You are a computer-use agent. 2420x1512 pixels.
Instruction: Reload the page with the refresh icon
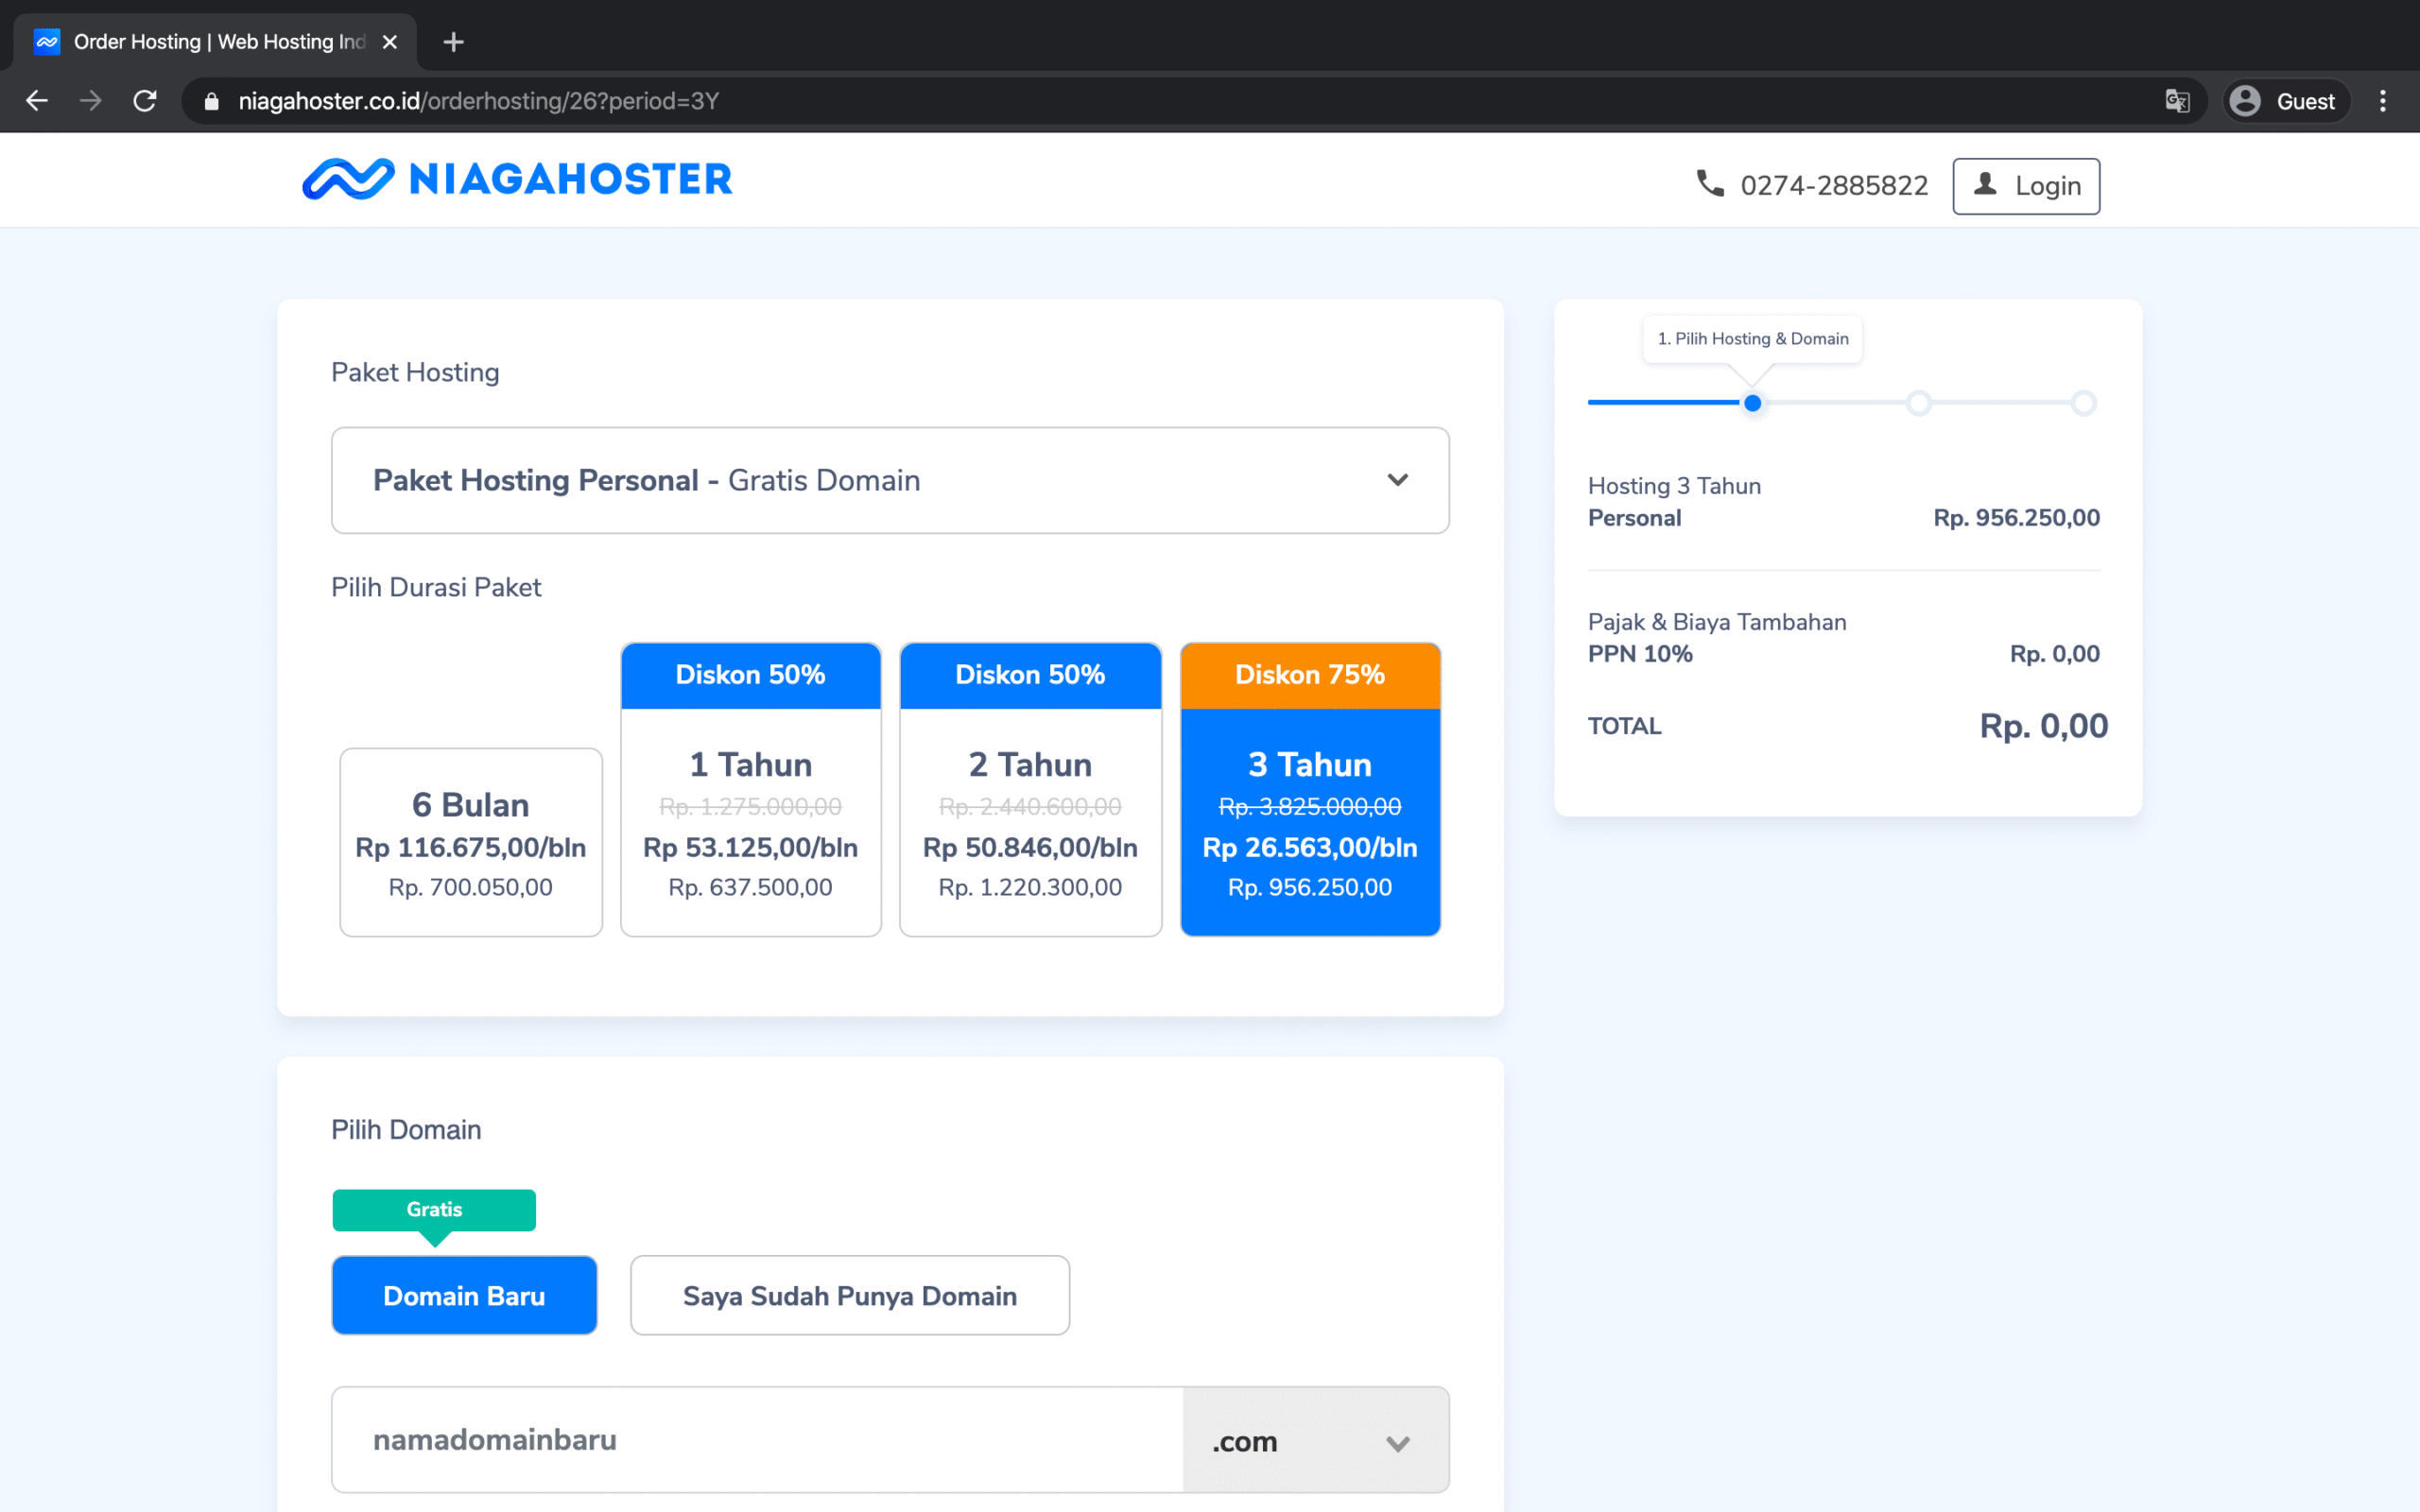pyautogui.click(x=145, y=101)
